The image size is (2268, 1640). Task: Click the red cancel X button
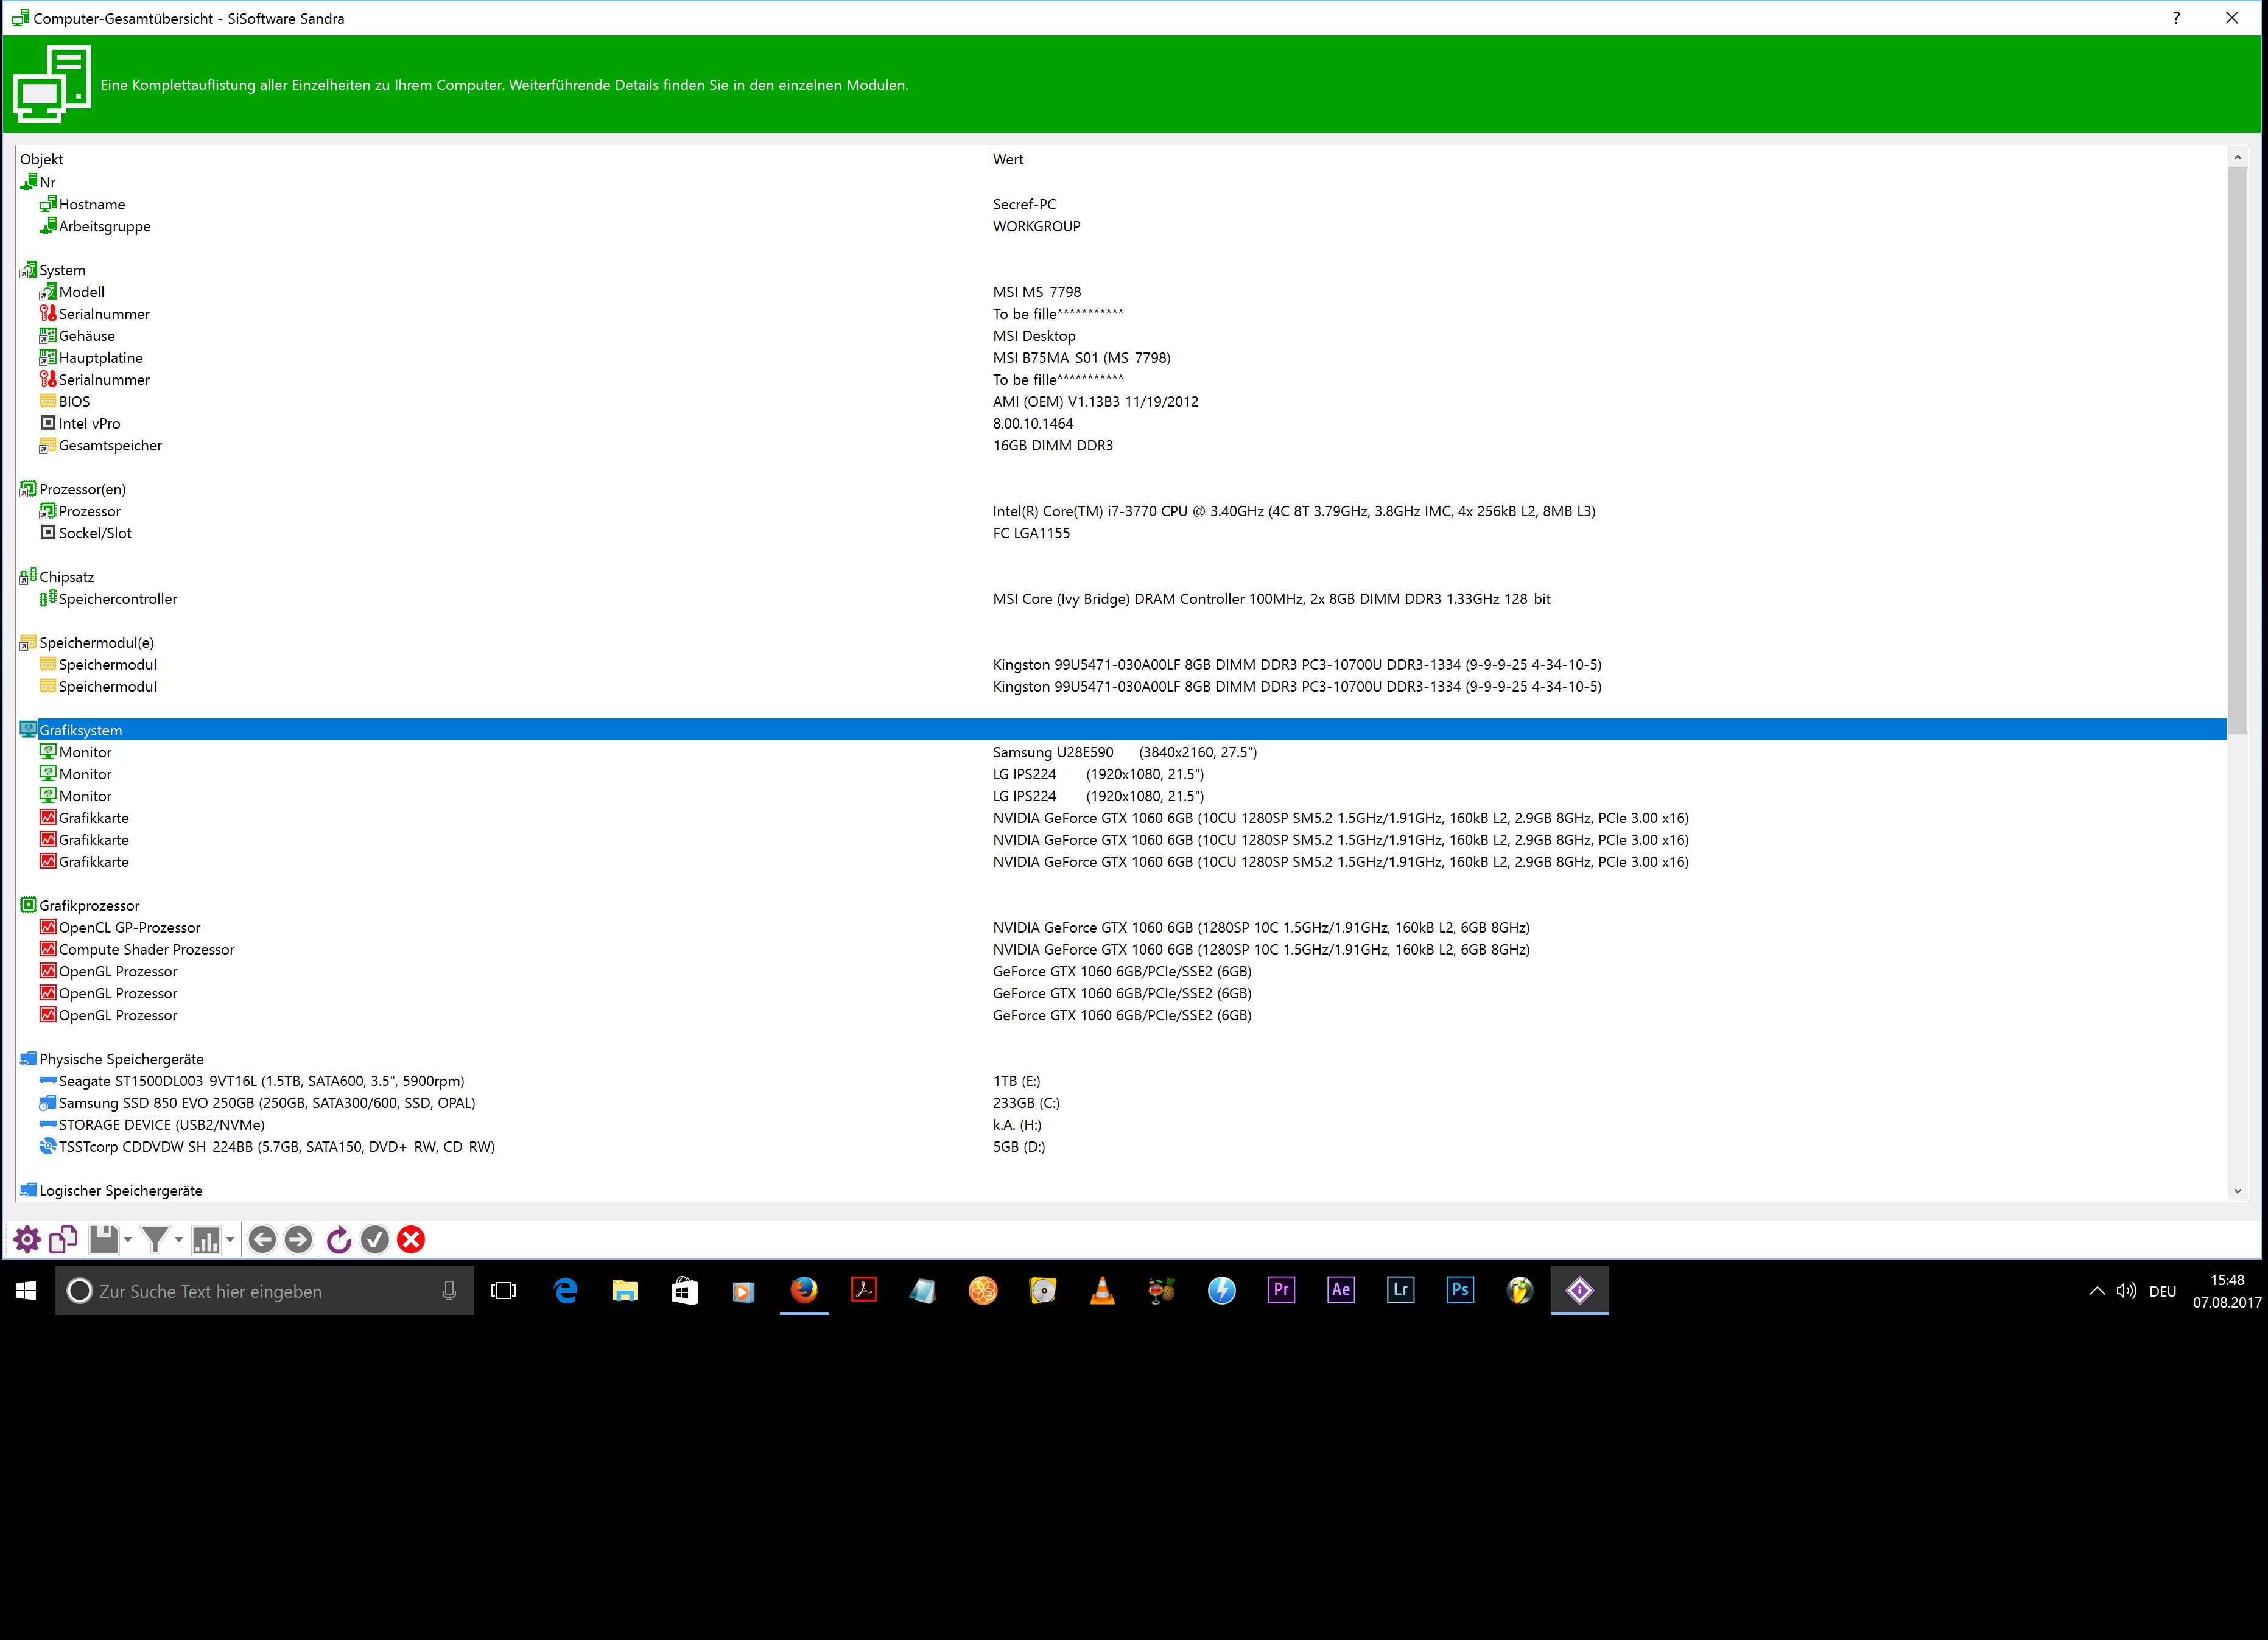pyautogui.click(x=411, y=1240)
